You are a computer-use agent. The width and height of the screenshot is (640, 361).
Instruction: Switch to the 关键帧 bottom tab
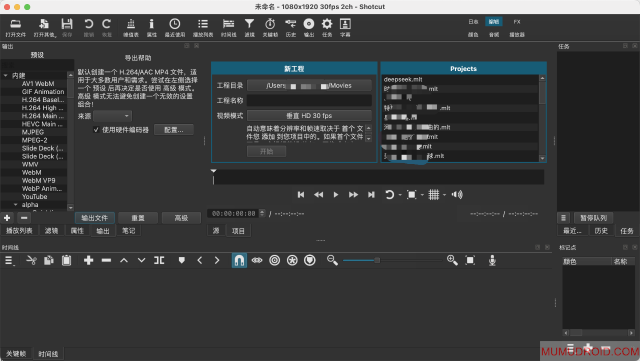(16, 354)
